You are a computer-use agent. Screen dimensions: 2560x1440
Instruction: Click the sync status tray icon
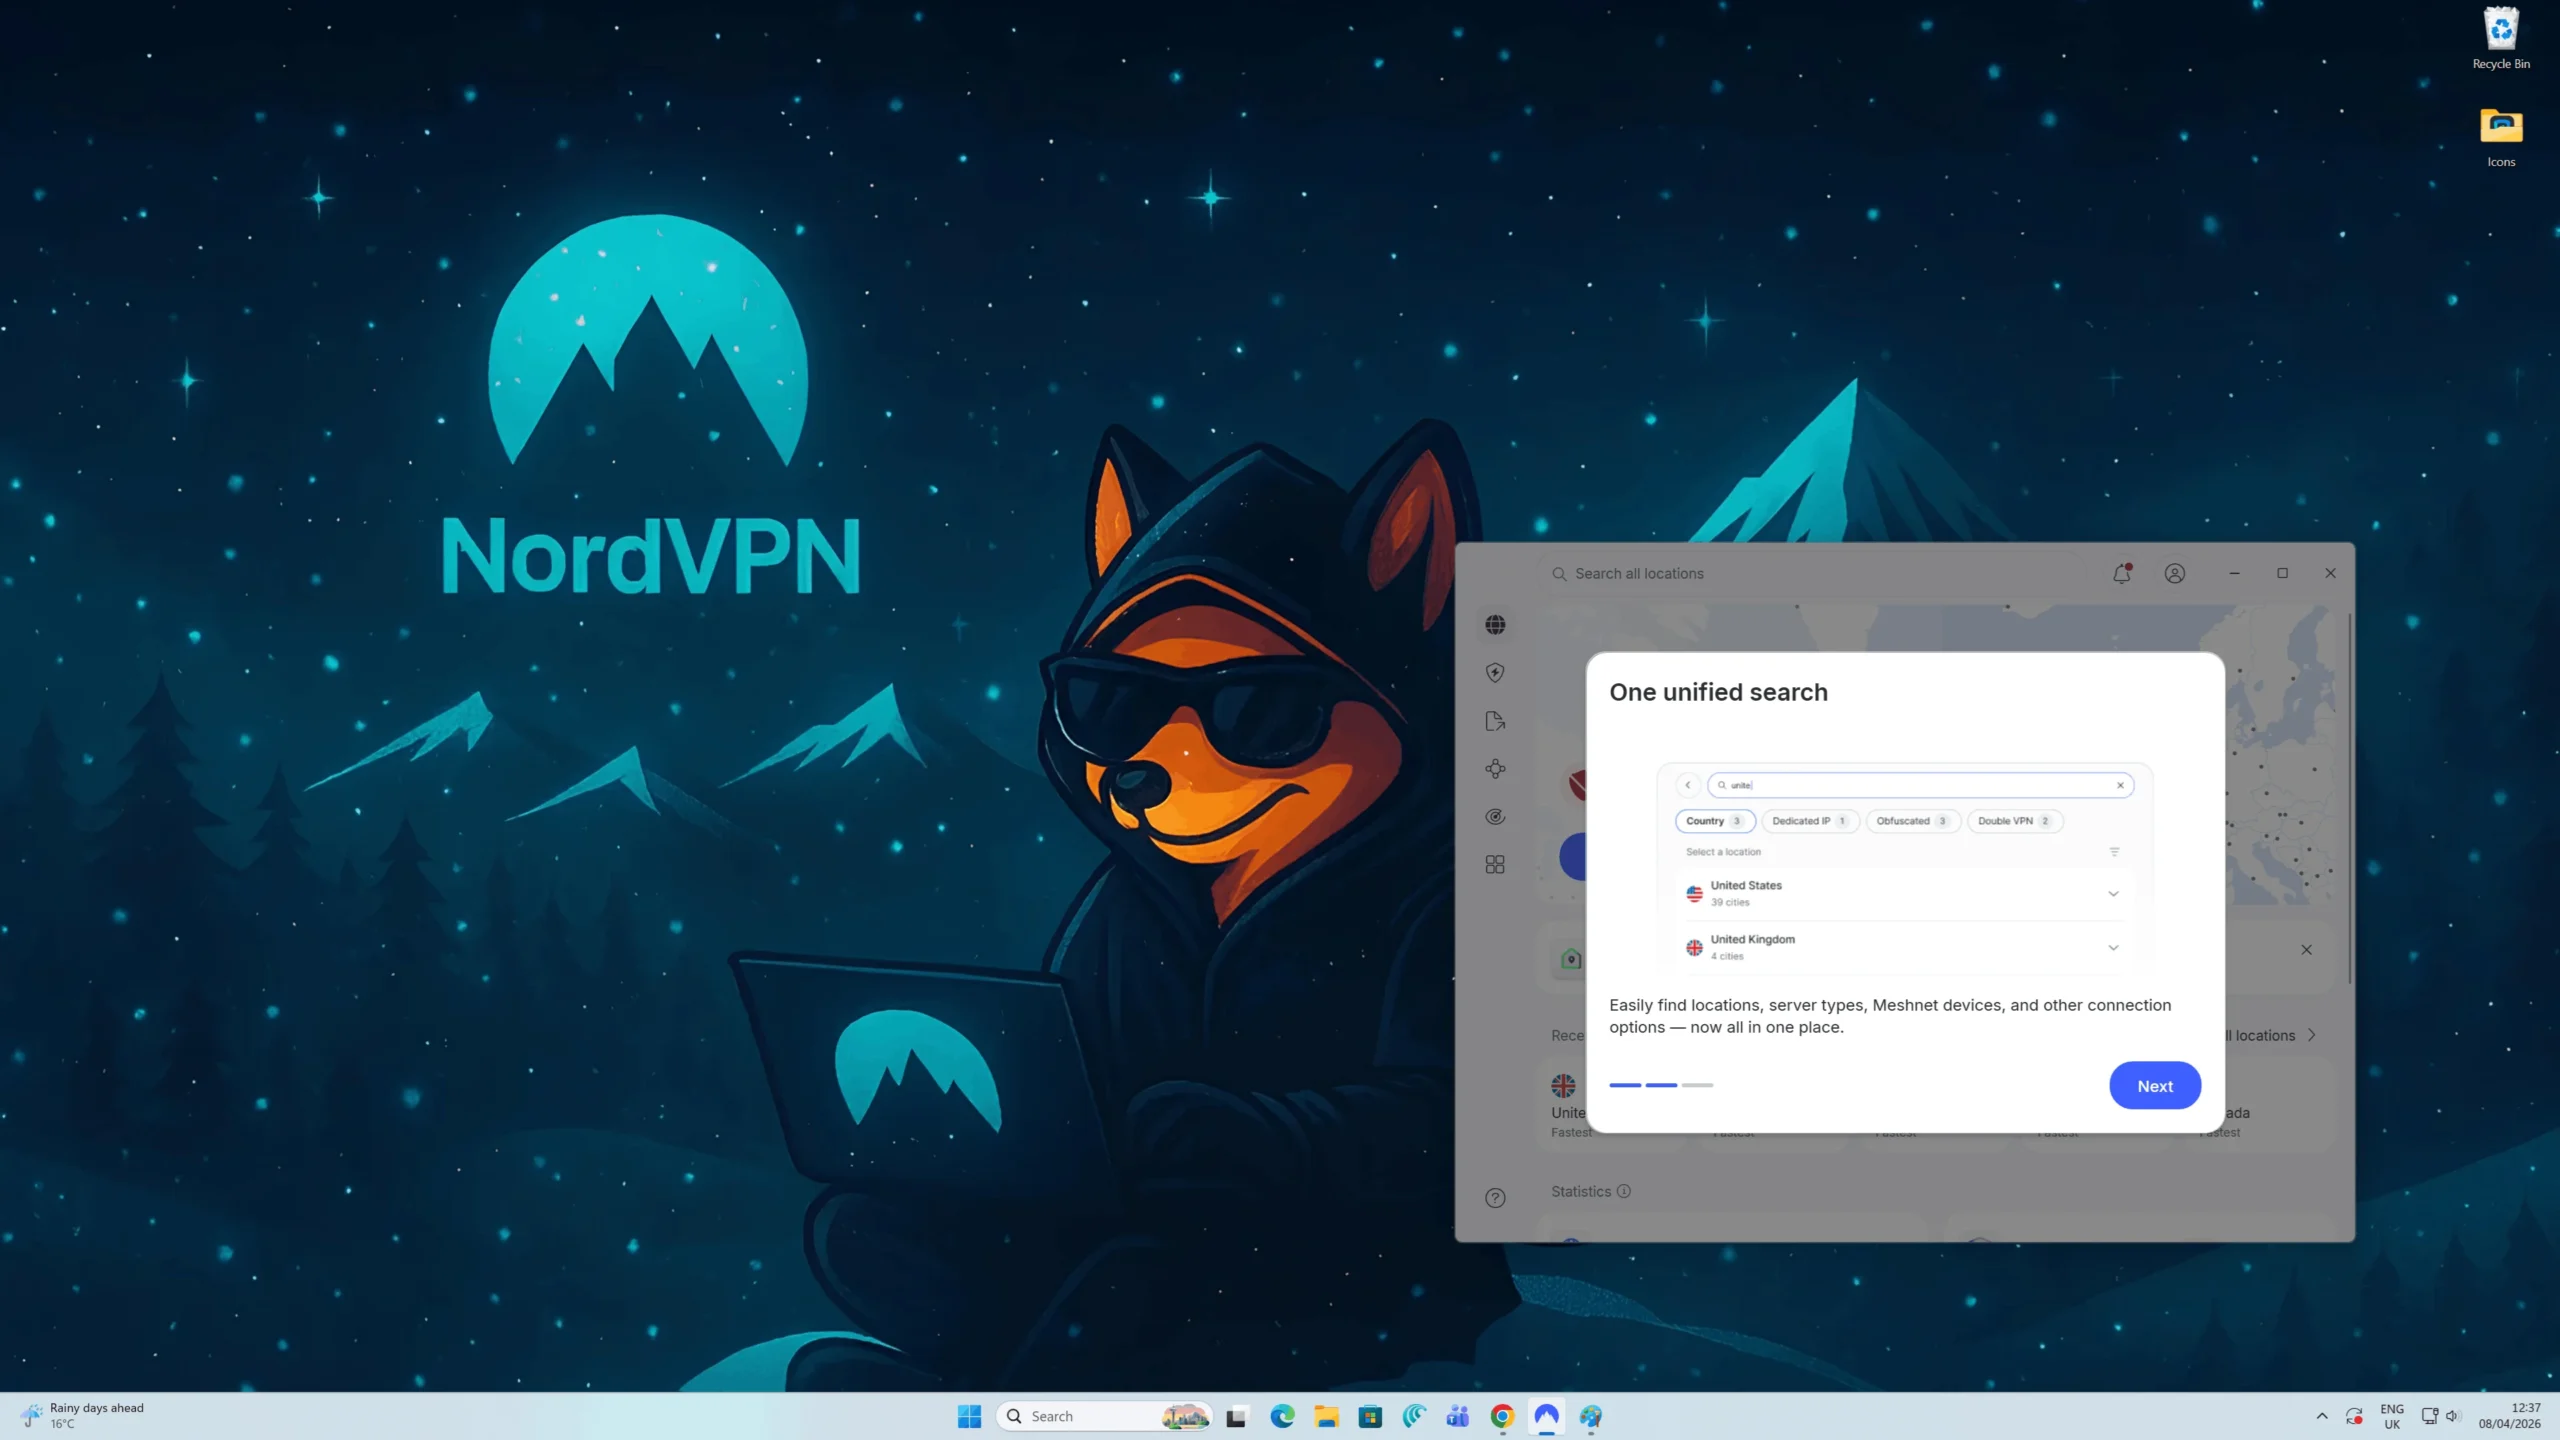click(x=2354, y=1416)
